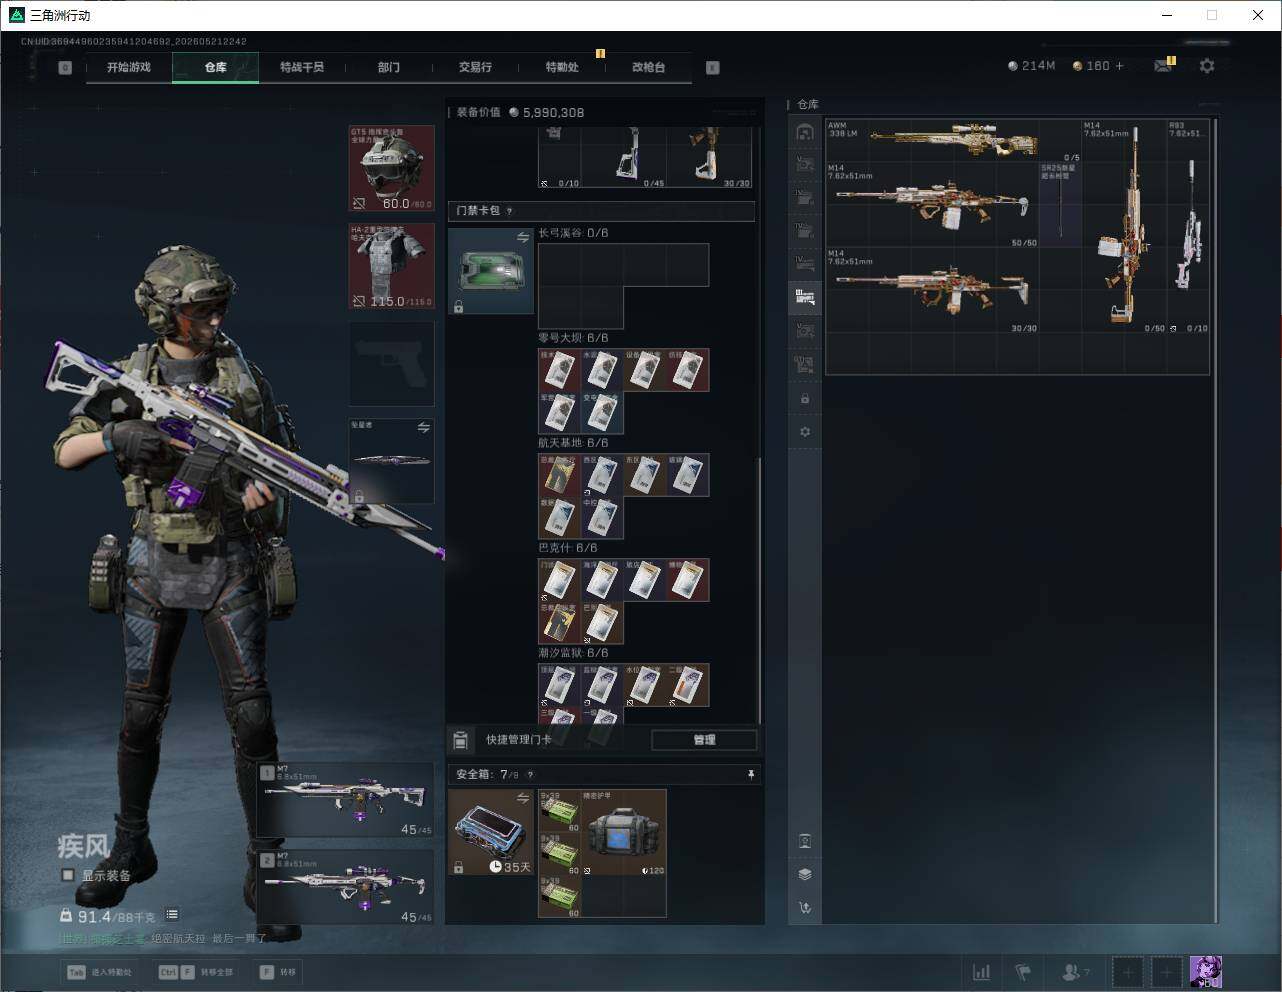Screen dimensions: 1282x992
Task: Open the friends list icon
Action: tap(1073, 972)
